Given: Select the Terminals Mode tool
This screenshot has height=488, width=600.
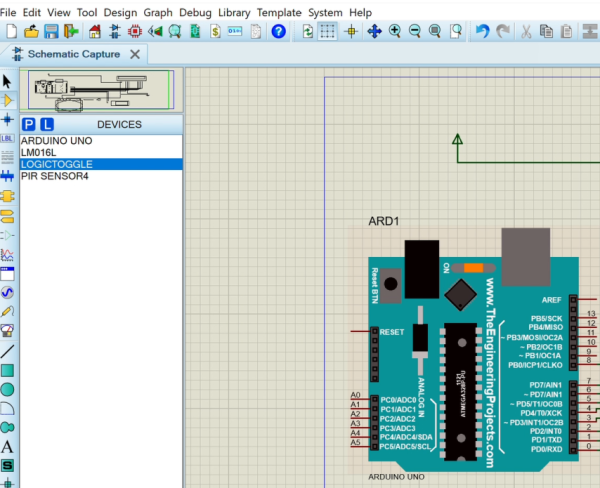Looking at the screenshot, I should 7,216.
